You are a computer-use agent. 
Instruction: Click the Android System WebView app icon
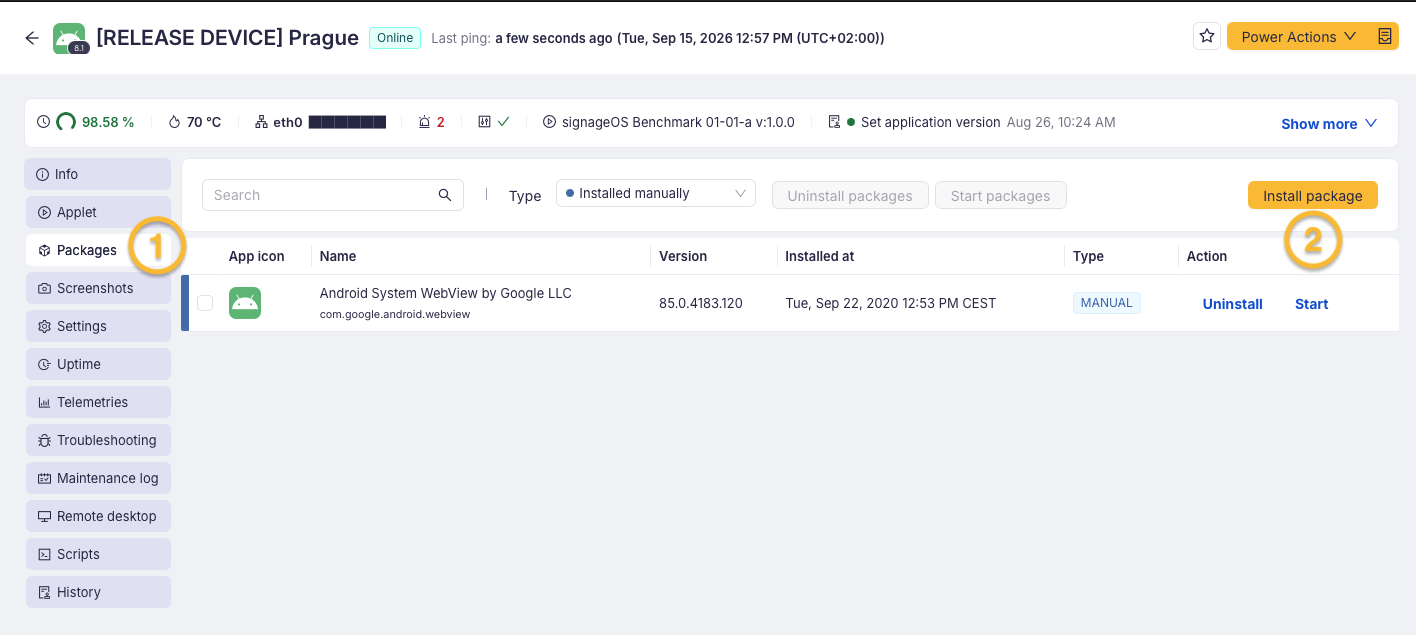245,303
